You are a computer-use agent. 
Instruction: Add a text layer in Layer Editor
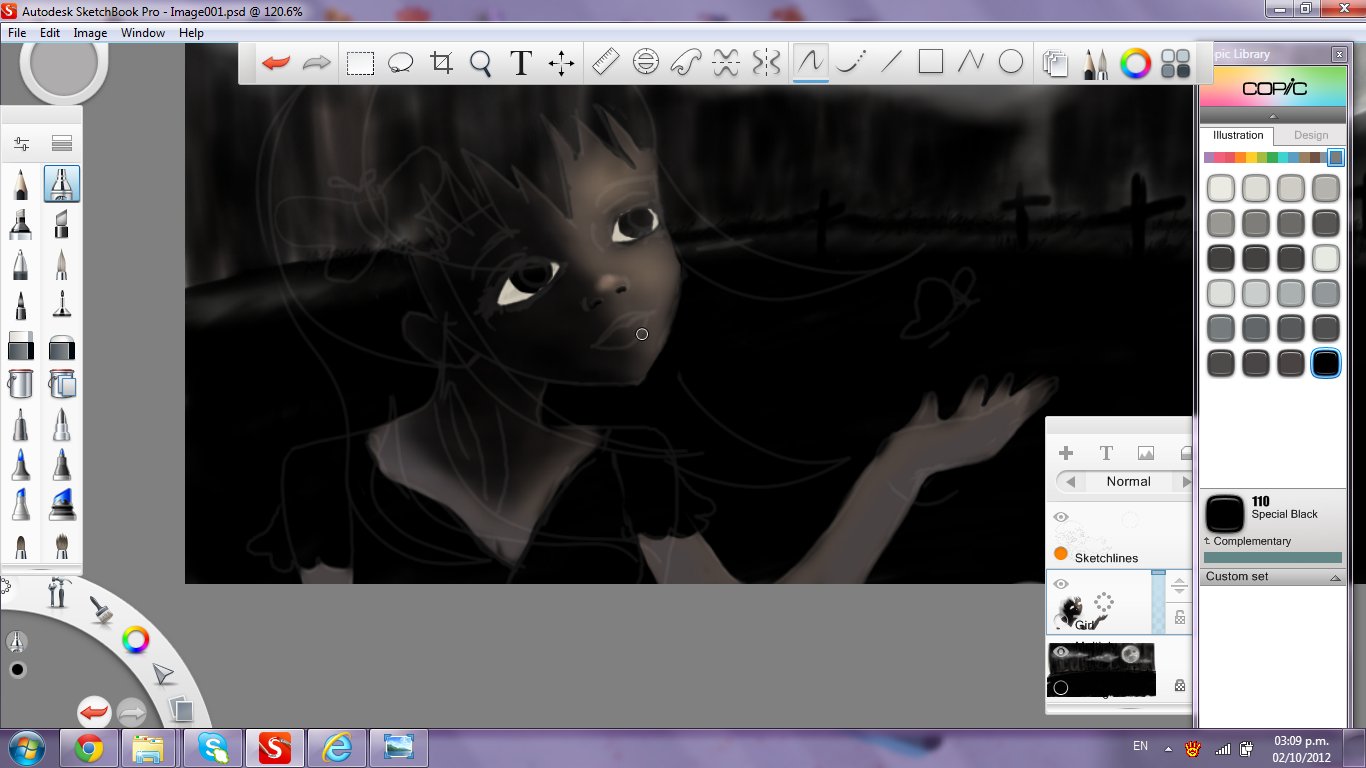pyautogui.click(x=1106, y=453)
